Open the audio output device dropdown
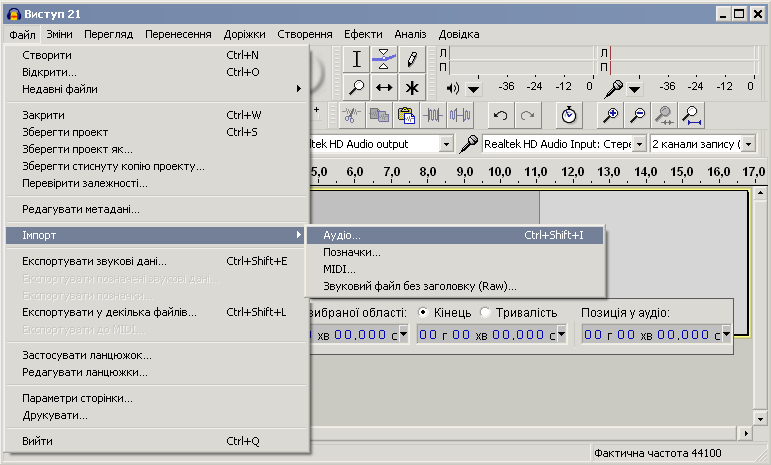 [446, 145]
